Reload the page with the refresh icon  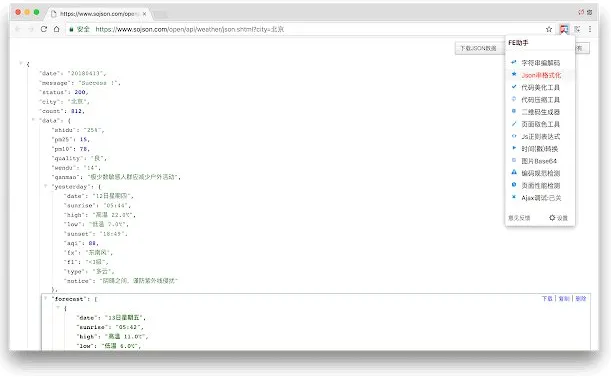[44, 29]
